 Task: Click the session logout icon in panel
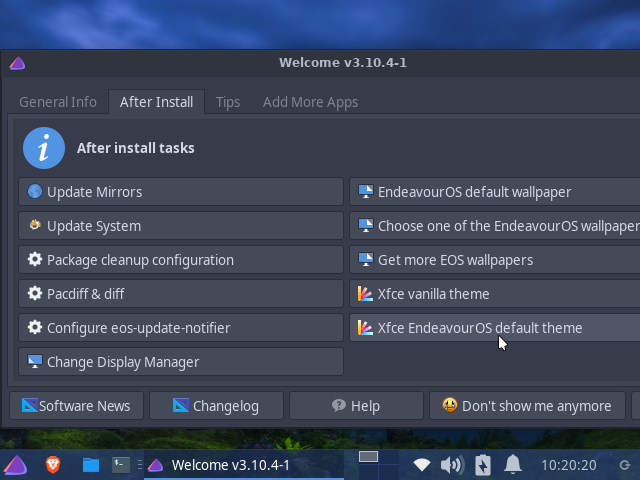(624, 465)
